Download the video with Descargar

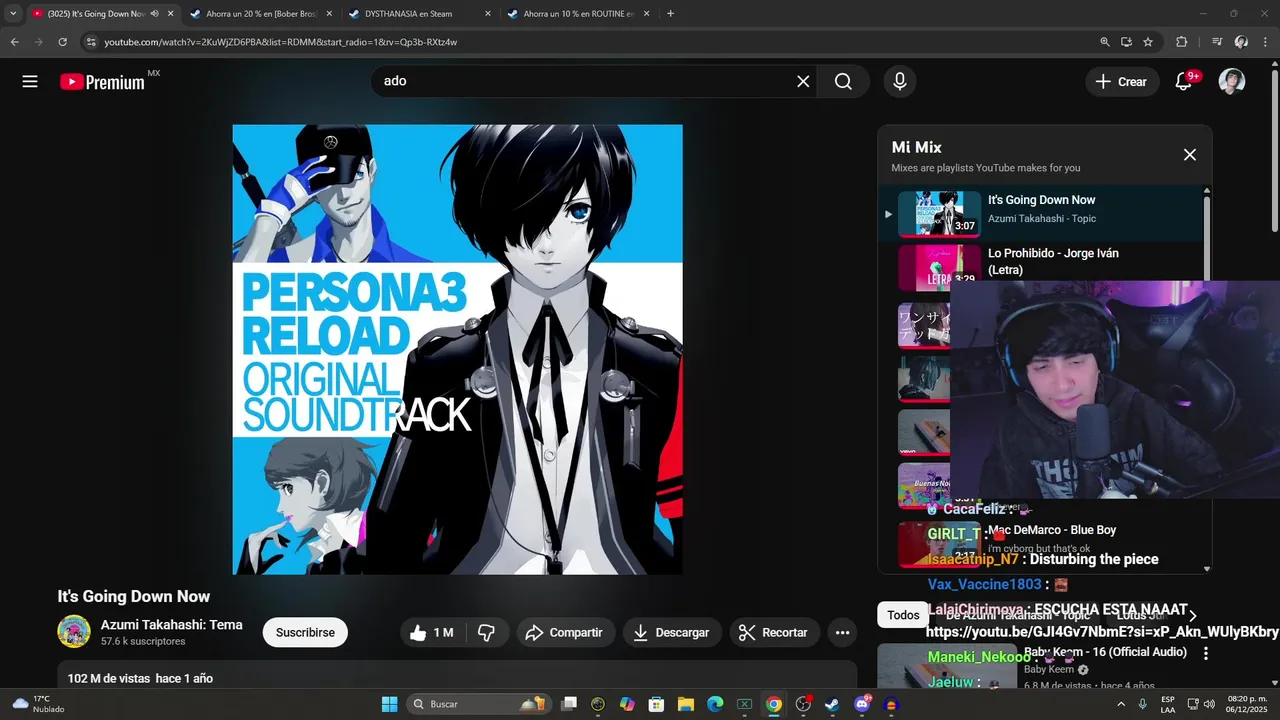671,632
